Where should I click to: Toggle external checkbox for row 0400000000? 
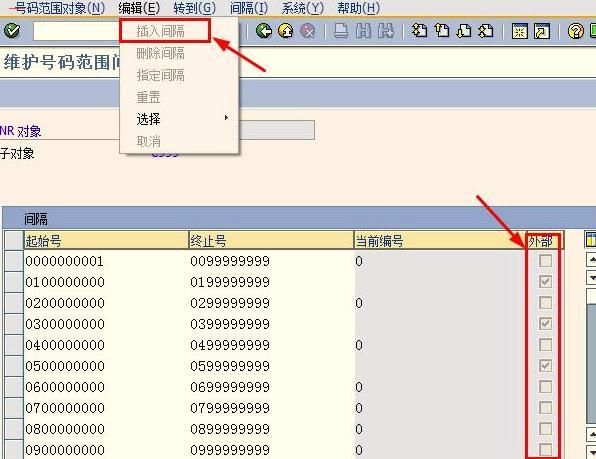tap(545, 345)
